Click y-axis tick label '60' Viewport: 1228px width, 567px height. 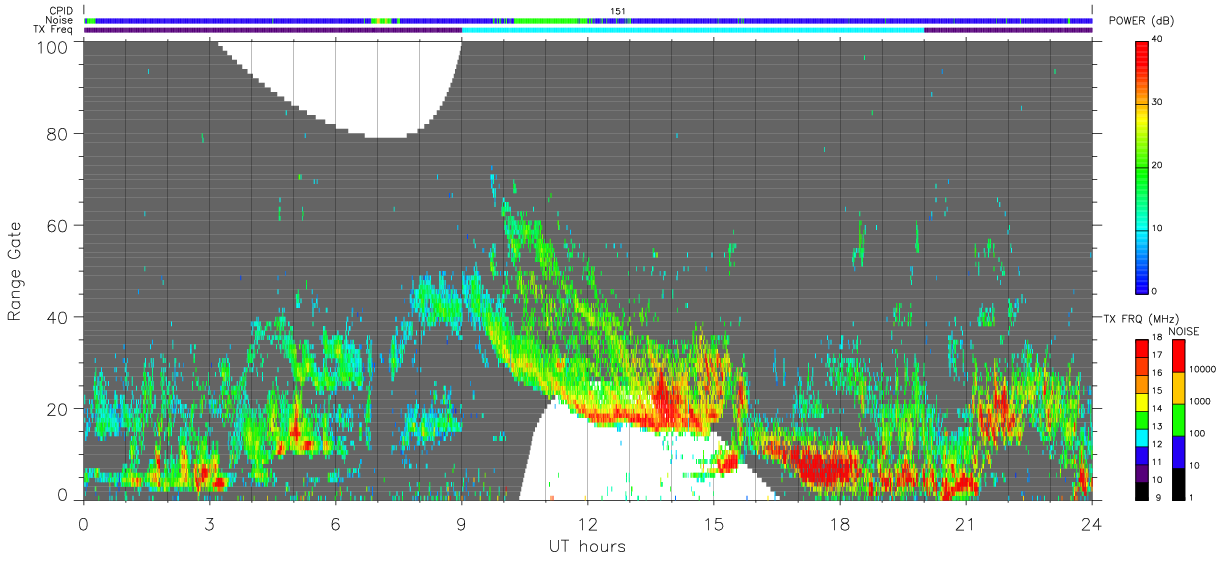57,226
